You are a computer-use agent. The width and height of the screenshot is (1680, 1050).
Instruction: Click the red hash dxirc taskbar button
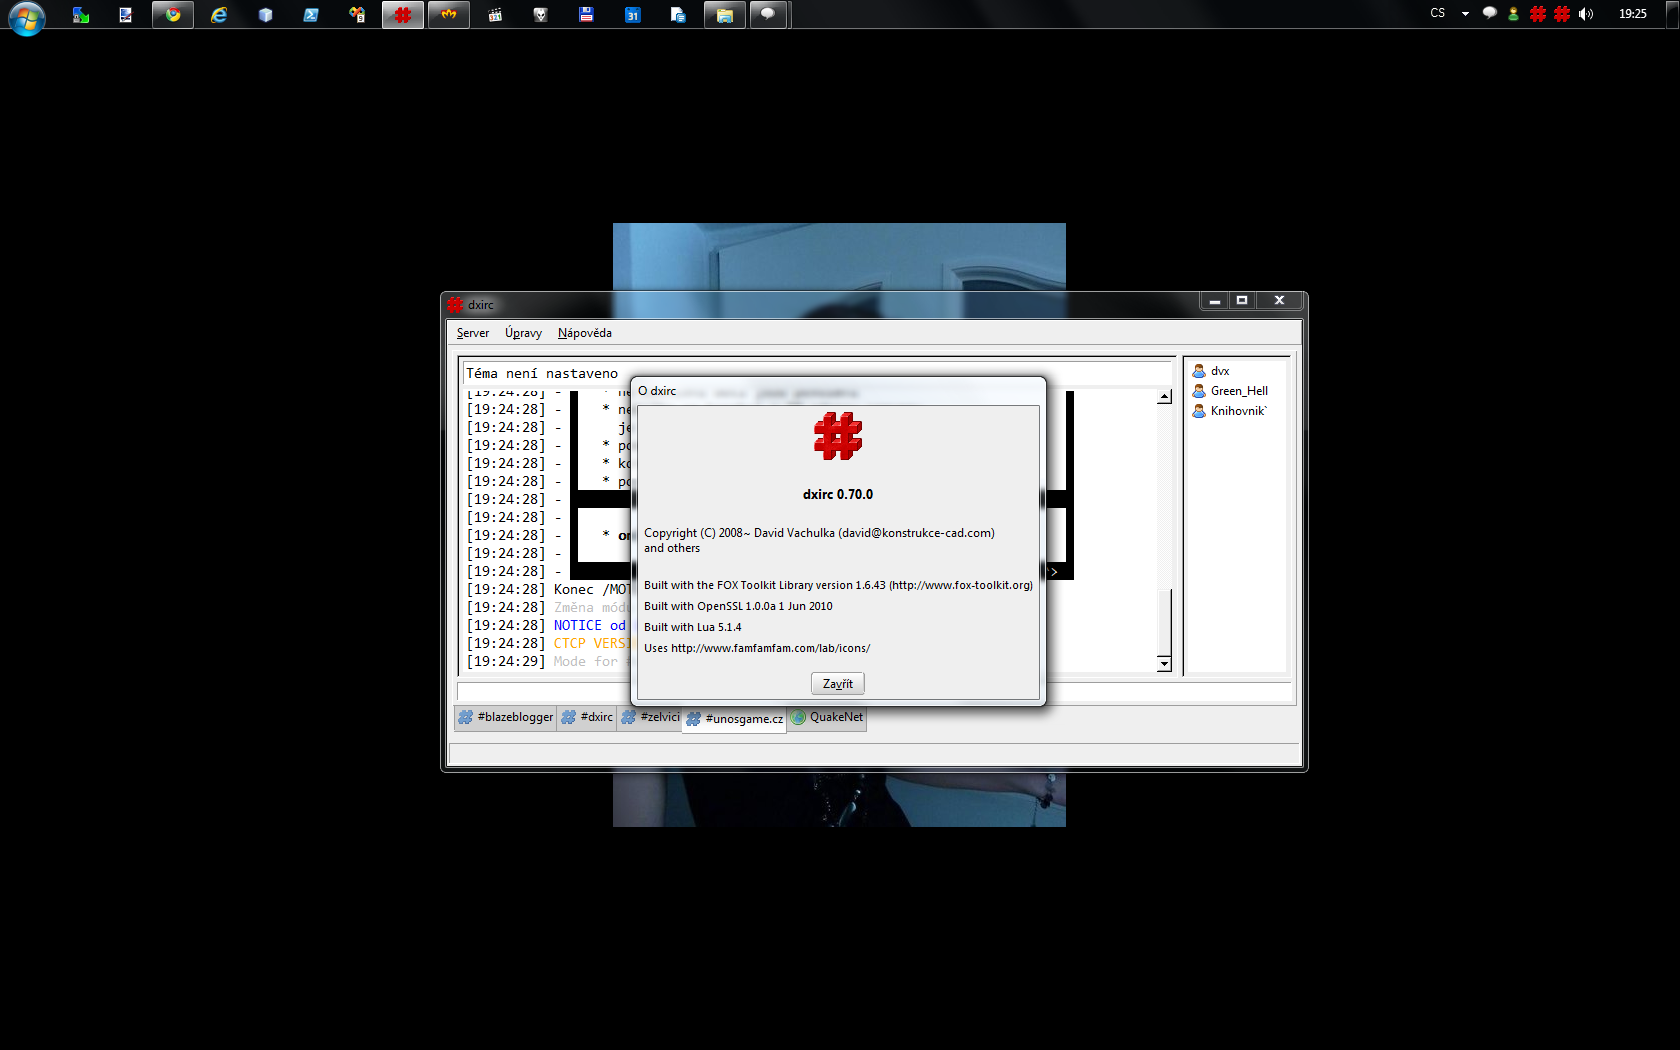point(403,15)
